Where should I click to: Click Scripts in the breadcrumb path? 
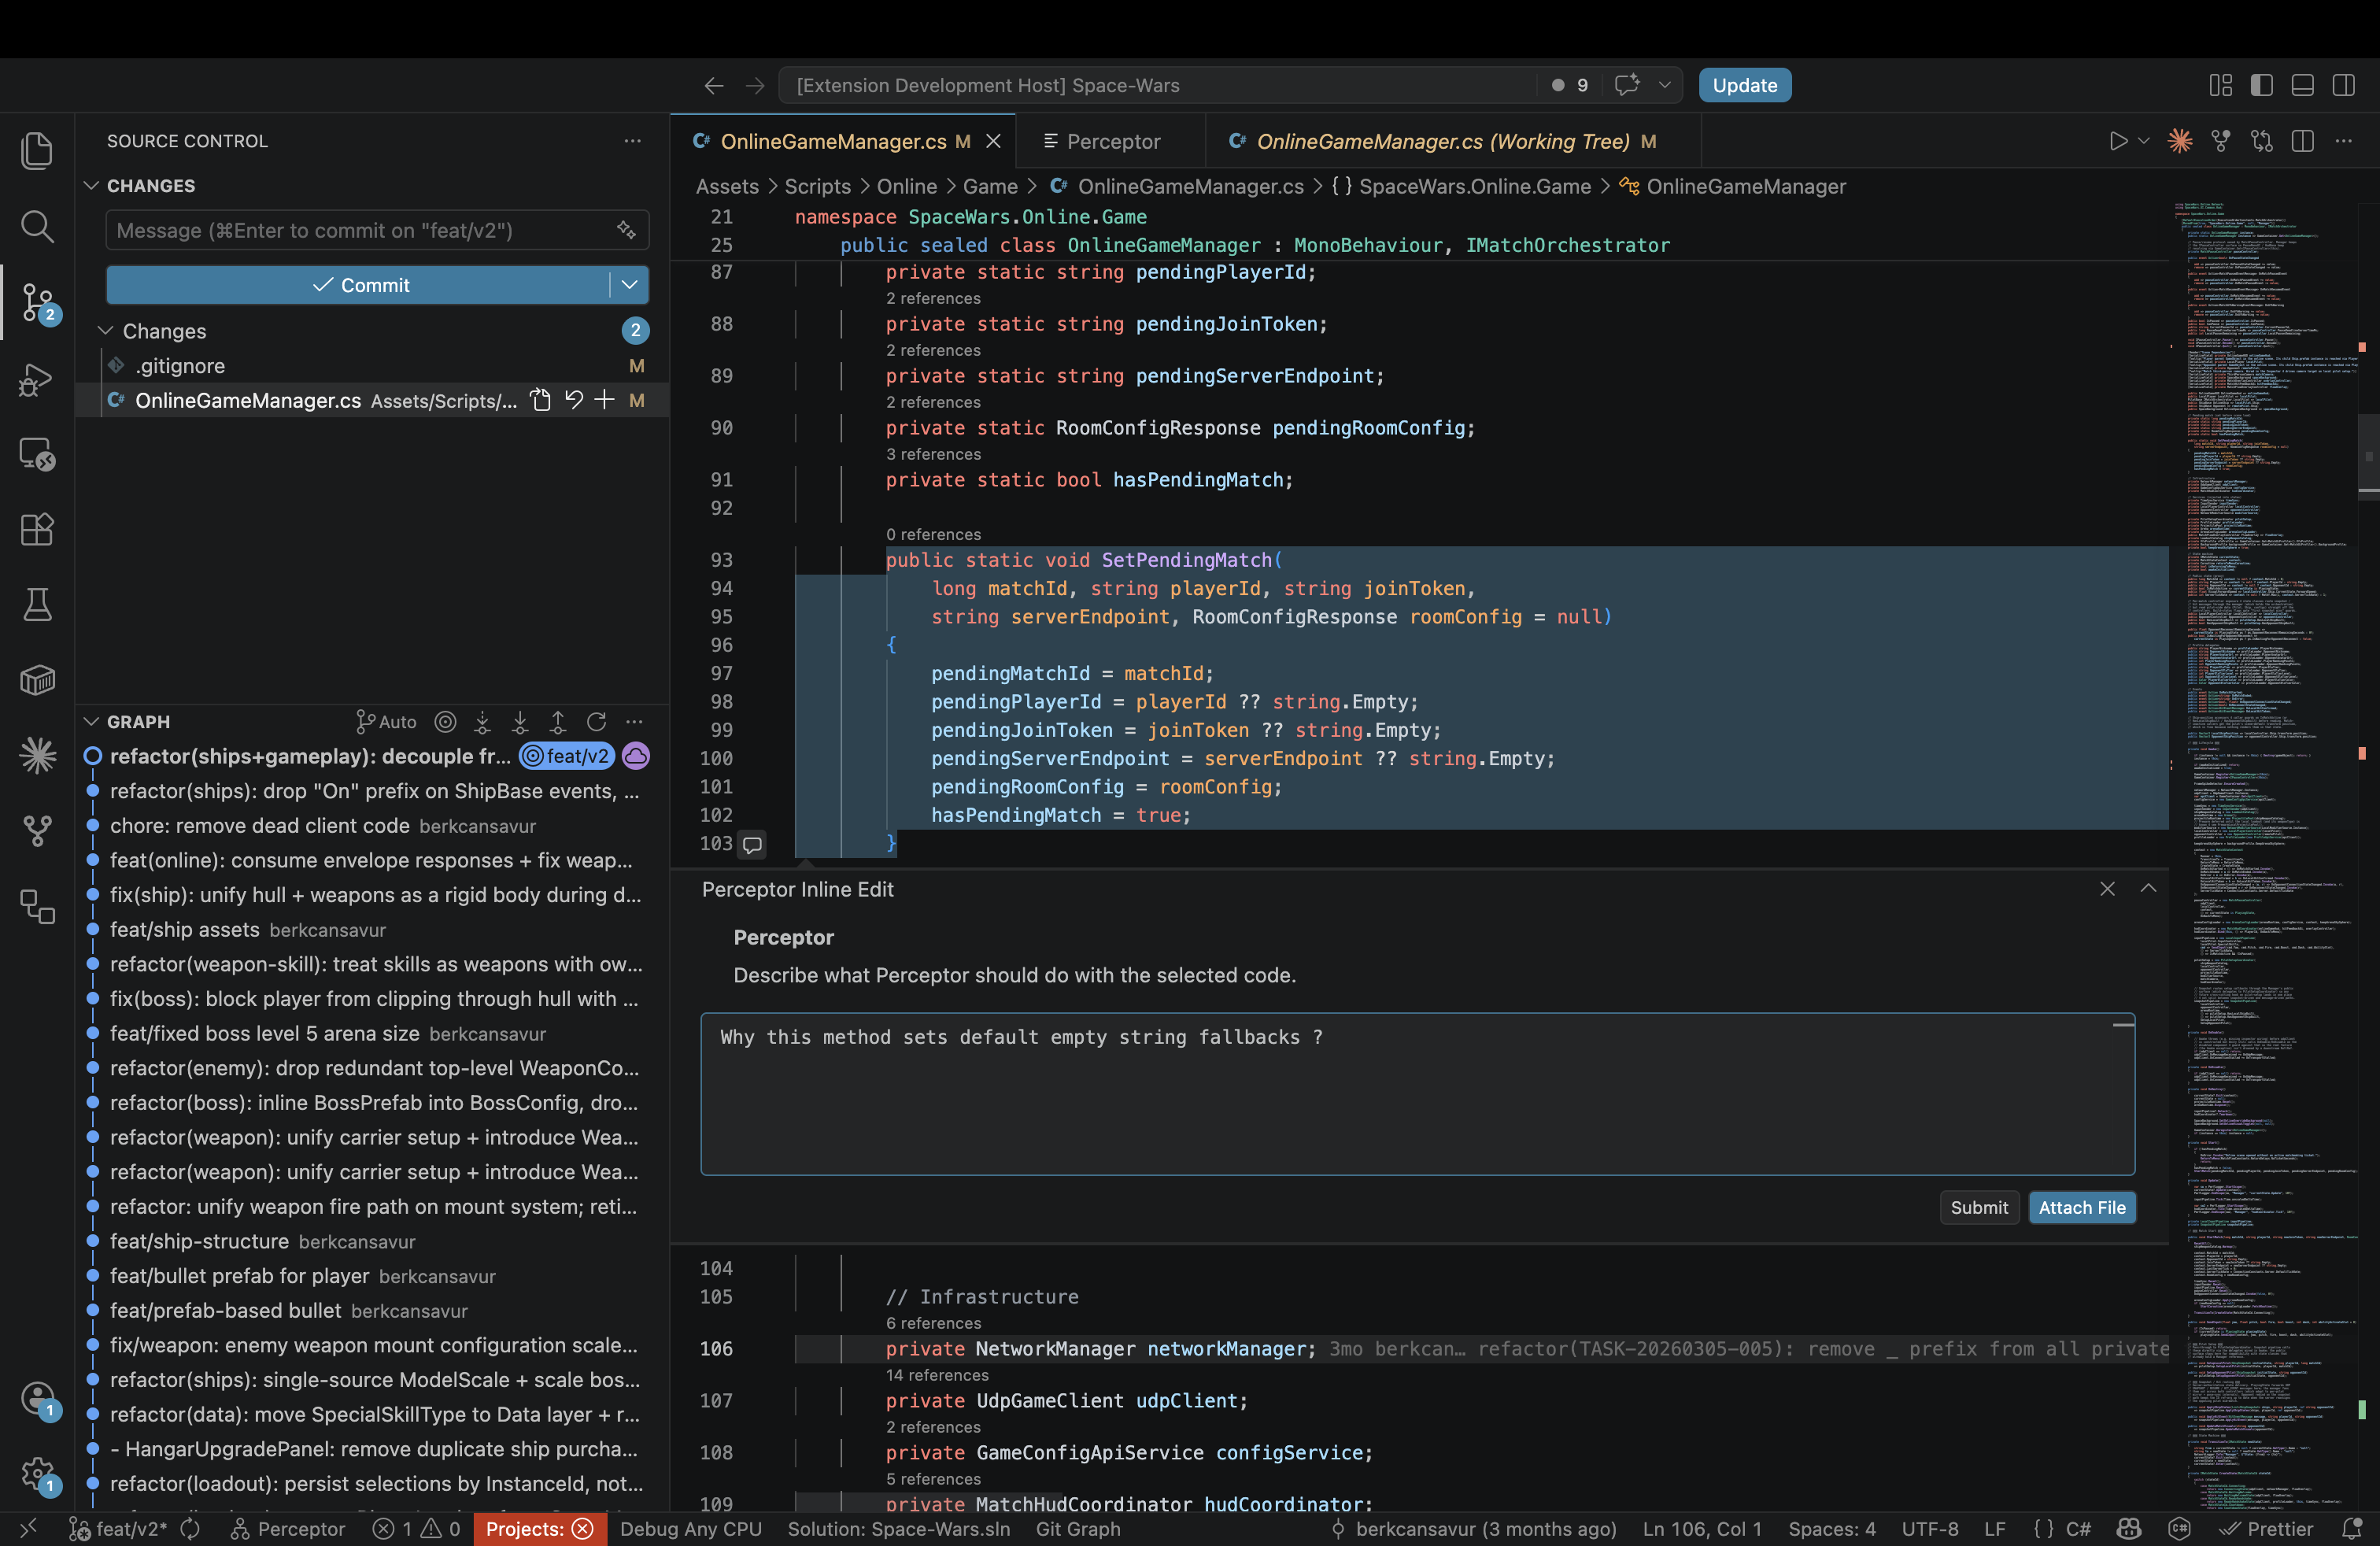[817, 186]
